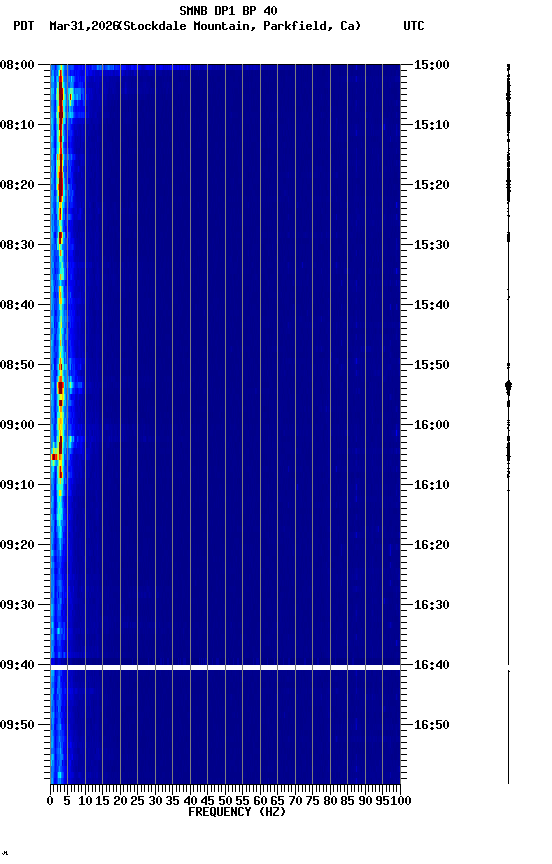
Task: Click the 09:30 PDT time label
Action: click(x=17, y=606)
